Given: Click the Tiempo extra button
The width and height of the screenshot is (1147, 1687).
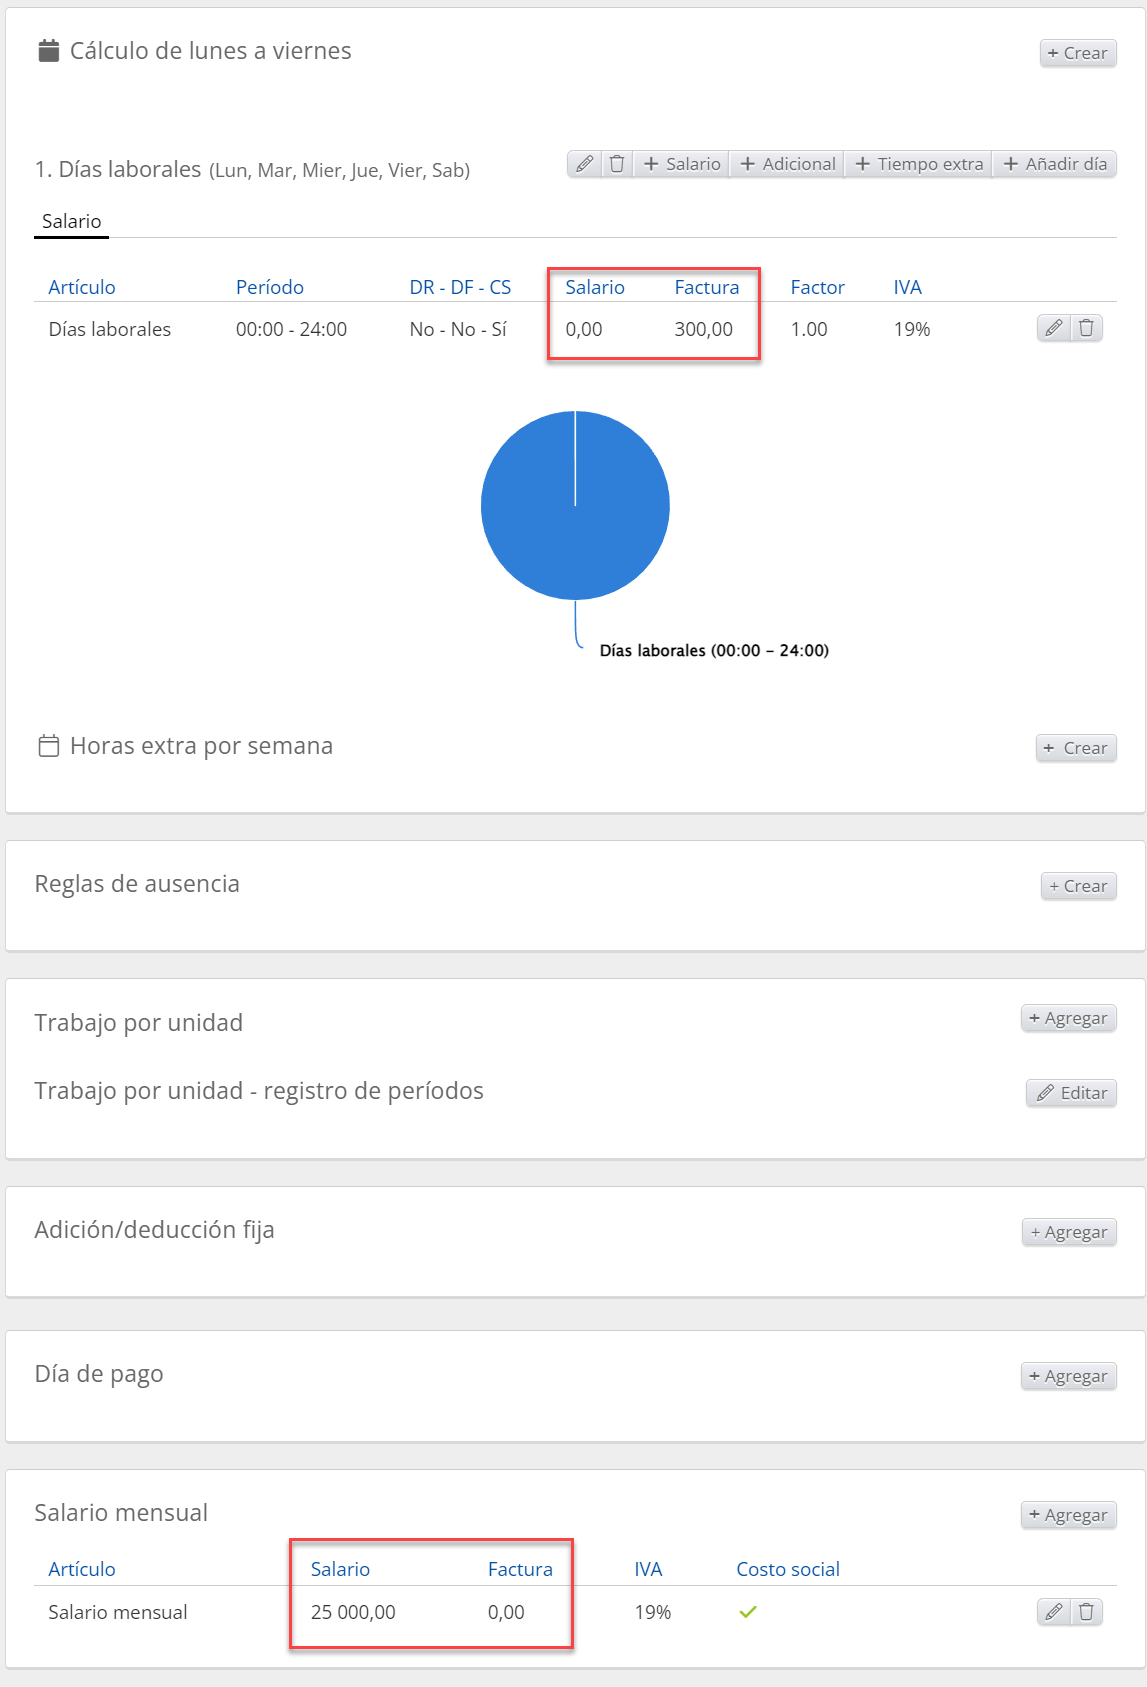Looking at the screenshot, I should click(920, 164).
